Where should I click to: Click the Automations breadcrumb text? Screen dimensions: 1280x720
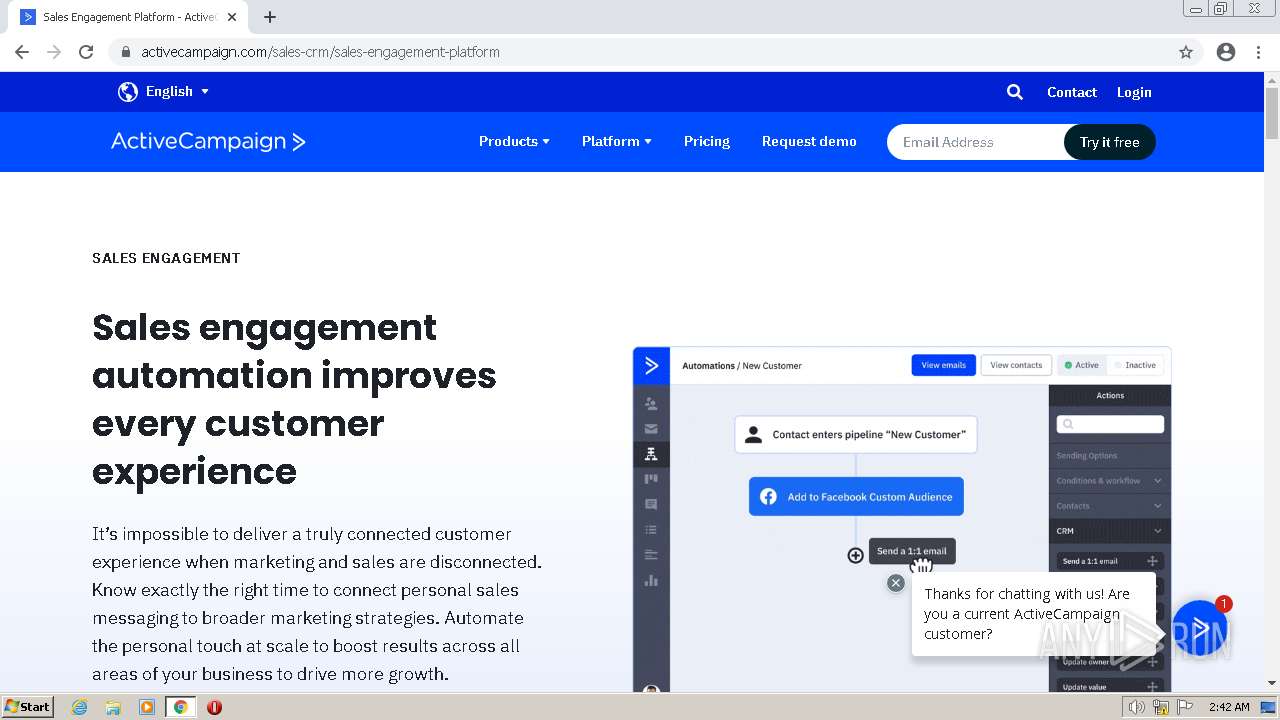pyautogui.click(x=708, y=366)
